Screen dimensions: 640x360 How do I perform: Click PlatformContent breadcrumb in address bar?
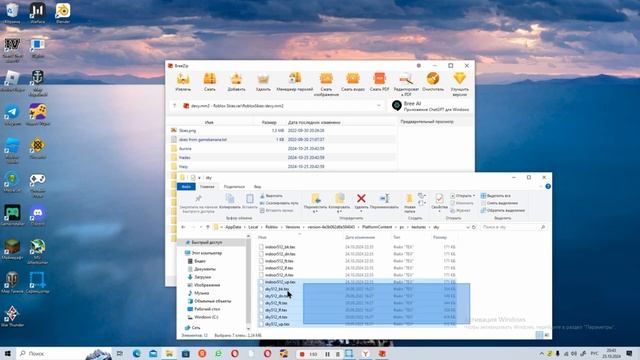coord(377,227)
